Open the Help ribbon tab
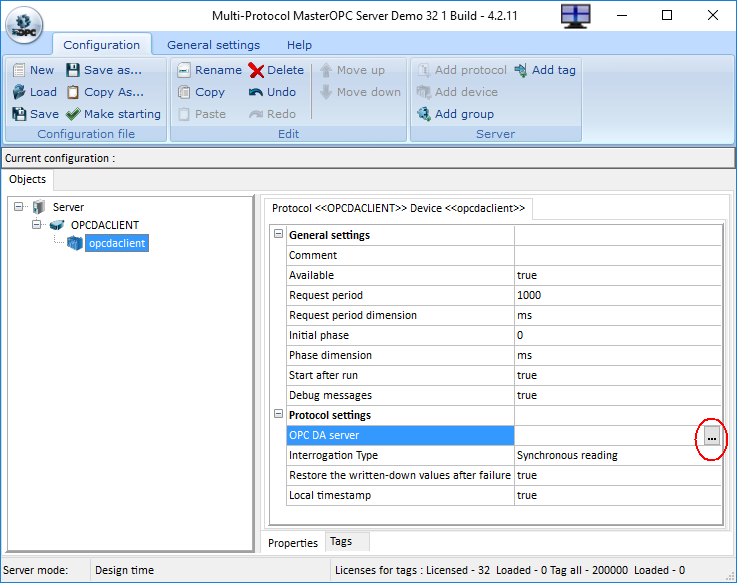This screenshot has width=737, height=583. click(299, 45)
